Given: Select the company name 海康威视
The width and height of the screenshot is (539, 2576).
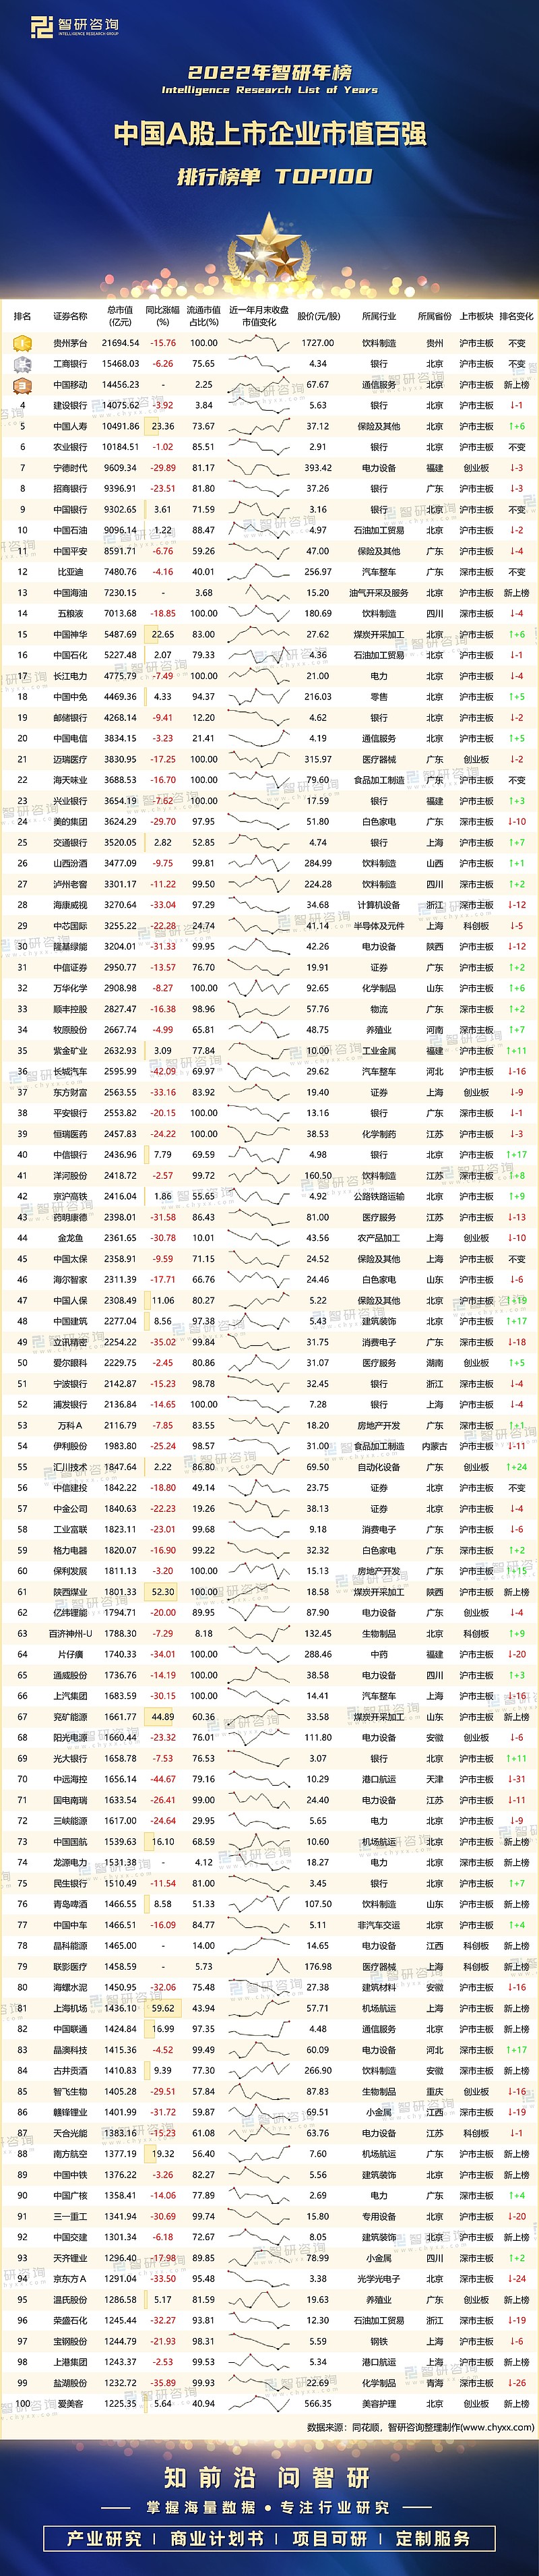Looking at the screenshot, I should [x=70, y=905].
